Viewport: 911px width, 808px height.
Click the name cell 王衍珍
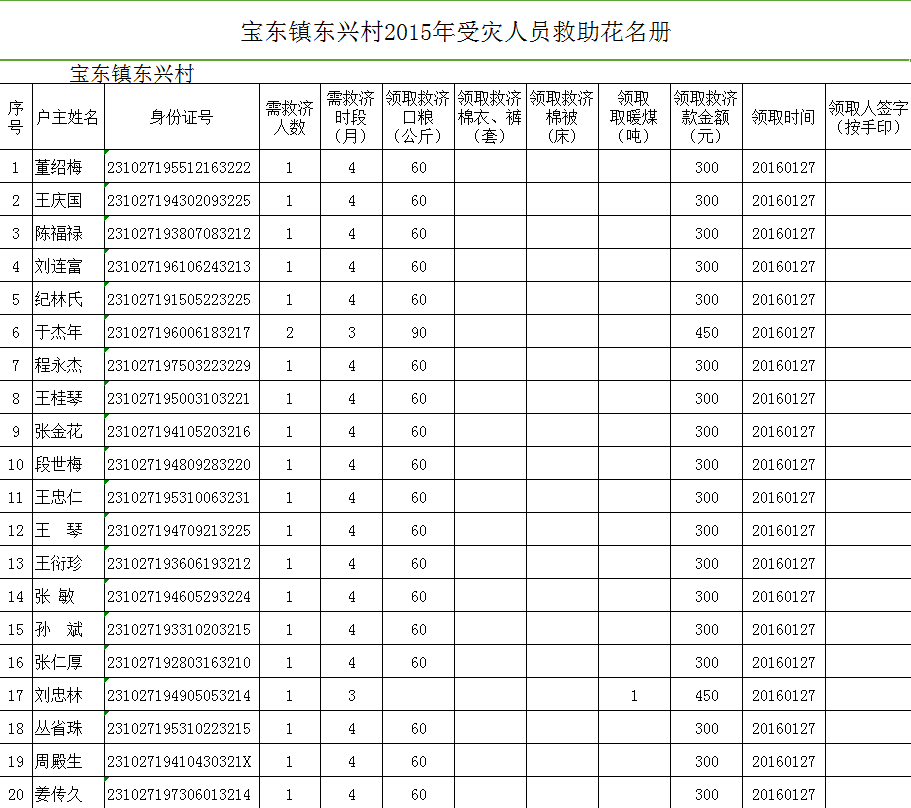(x=69, y=563)
